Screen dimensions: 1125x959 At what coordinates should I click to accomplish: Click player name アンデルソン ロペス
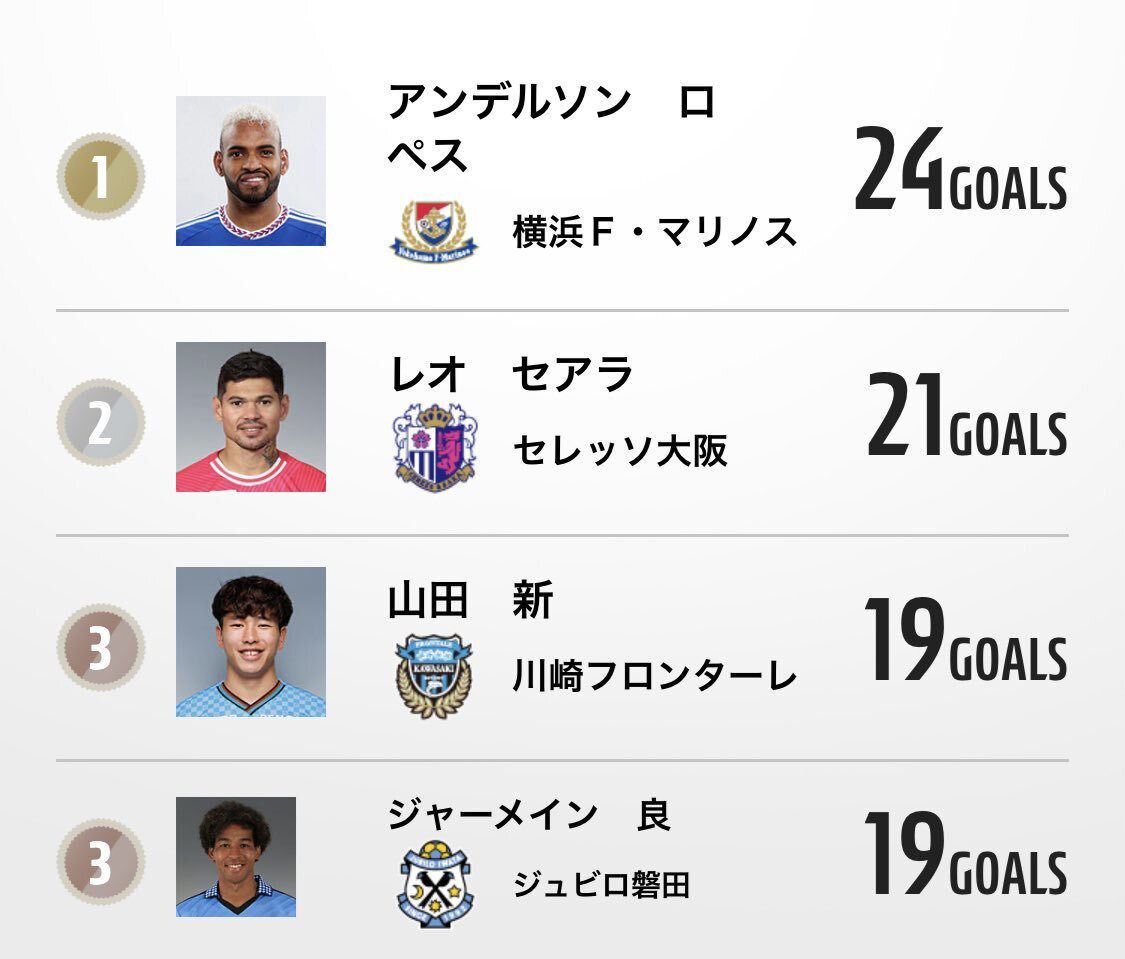(x=552, y=128)
